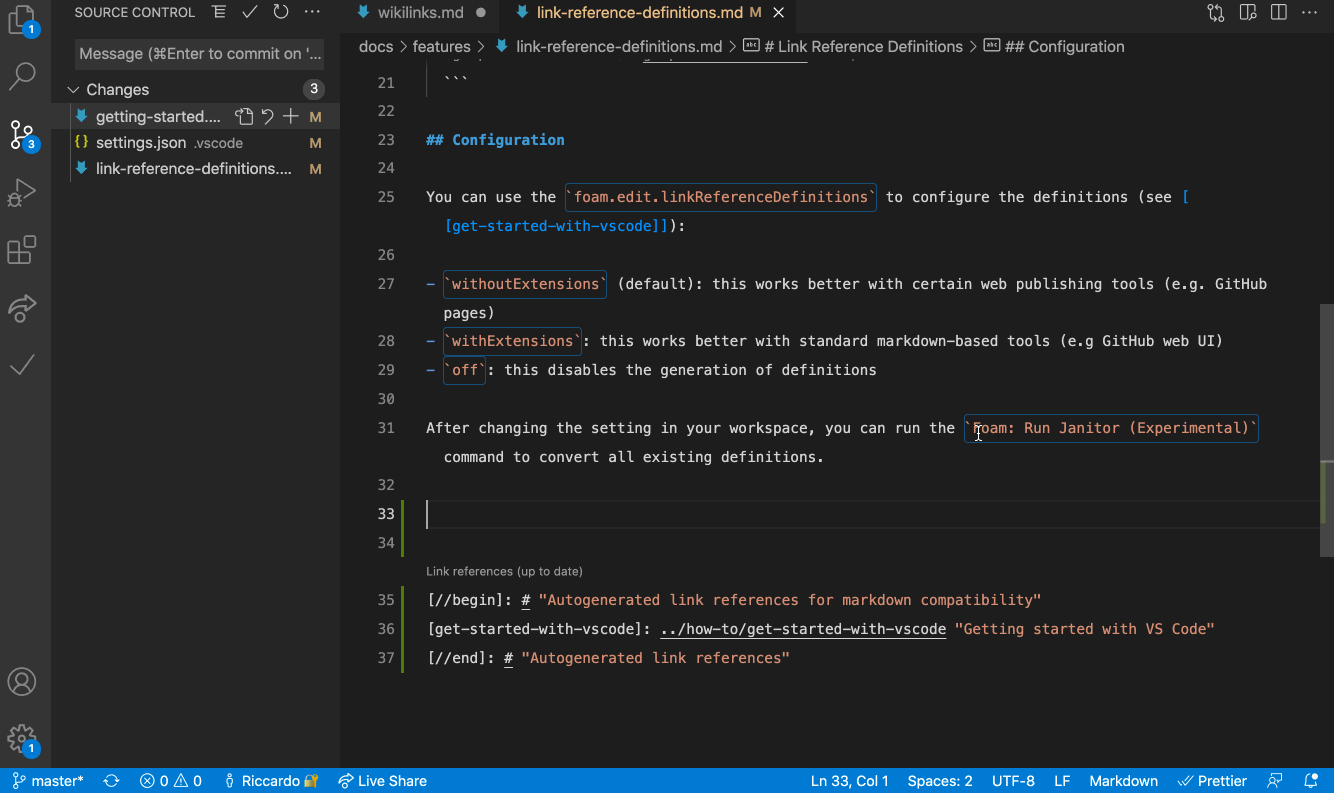Open the features breadcrumb item
The width and height of the screenshot is (1334, 793).
point(442,46)
